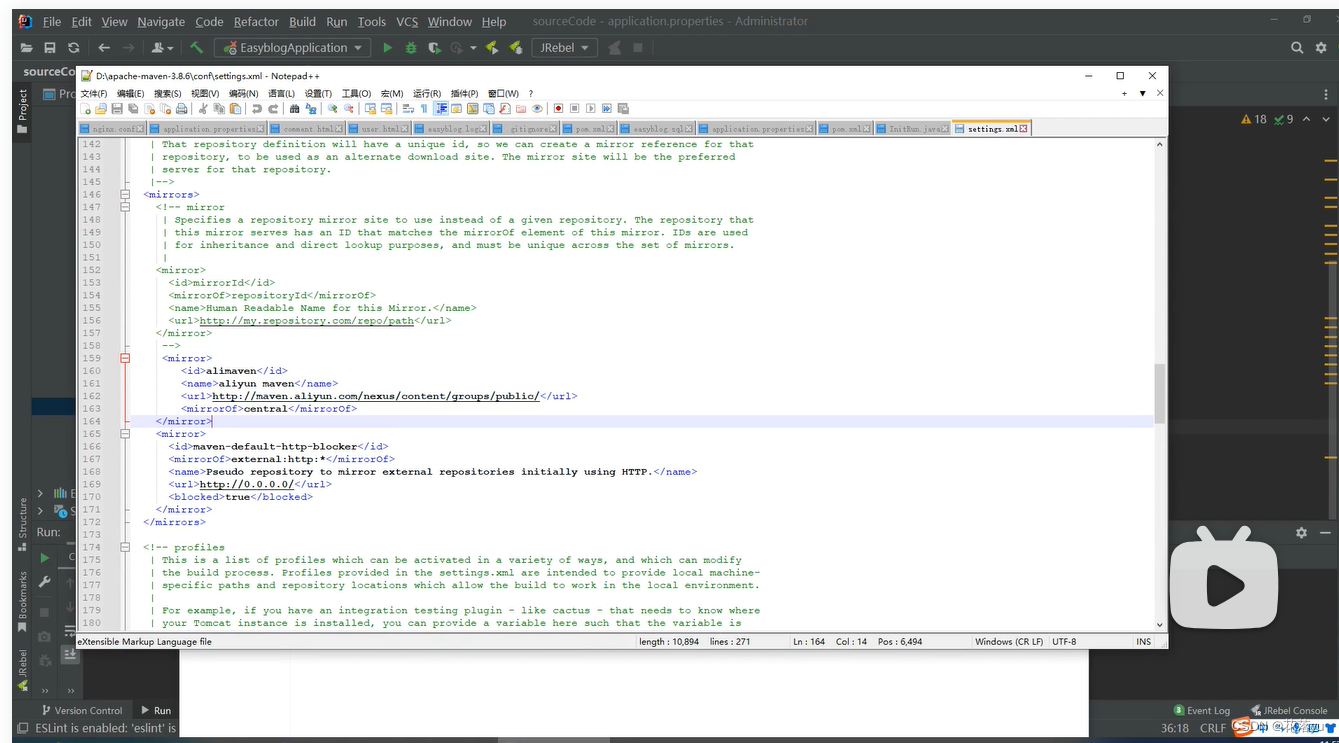Toggle the indent guide icon in Notepad++ toolbar
Screen dimensions: 1339x743
(441, 108)
